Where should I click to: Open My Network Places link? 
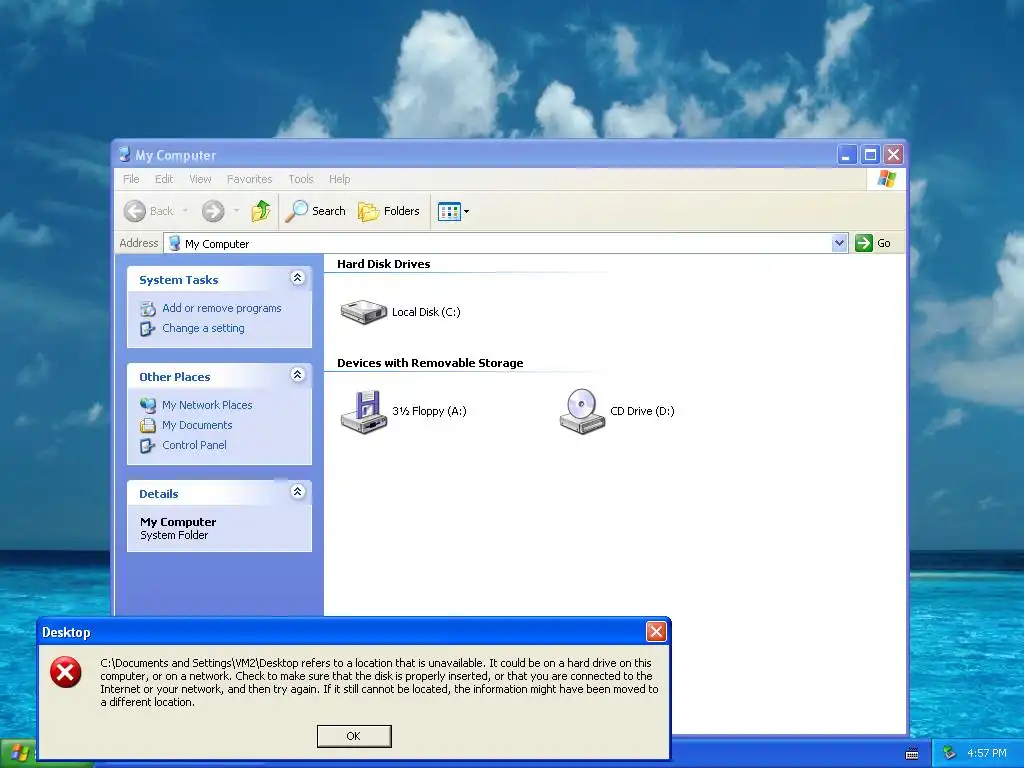pos(207,405)
